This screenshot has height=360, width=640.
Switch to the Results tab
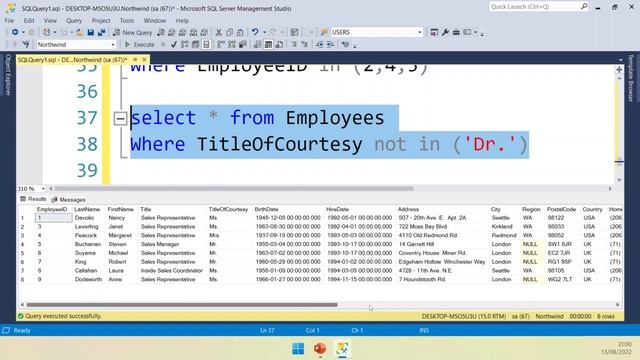coord(33,199)
